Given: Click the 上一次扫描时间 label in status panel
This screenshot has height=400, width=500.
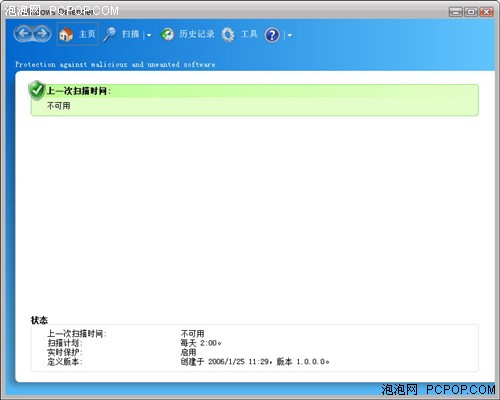Looking at the screenshot, I should pos(77,334).
